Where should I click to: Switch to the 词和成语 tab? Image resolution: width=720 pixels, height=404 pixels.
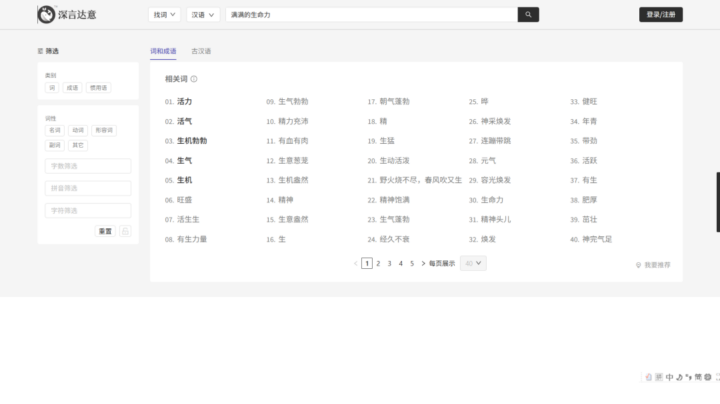[163, 51]
